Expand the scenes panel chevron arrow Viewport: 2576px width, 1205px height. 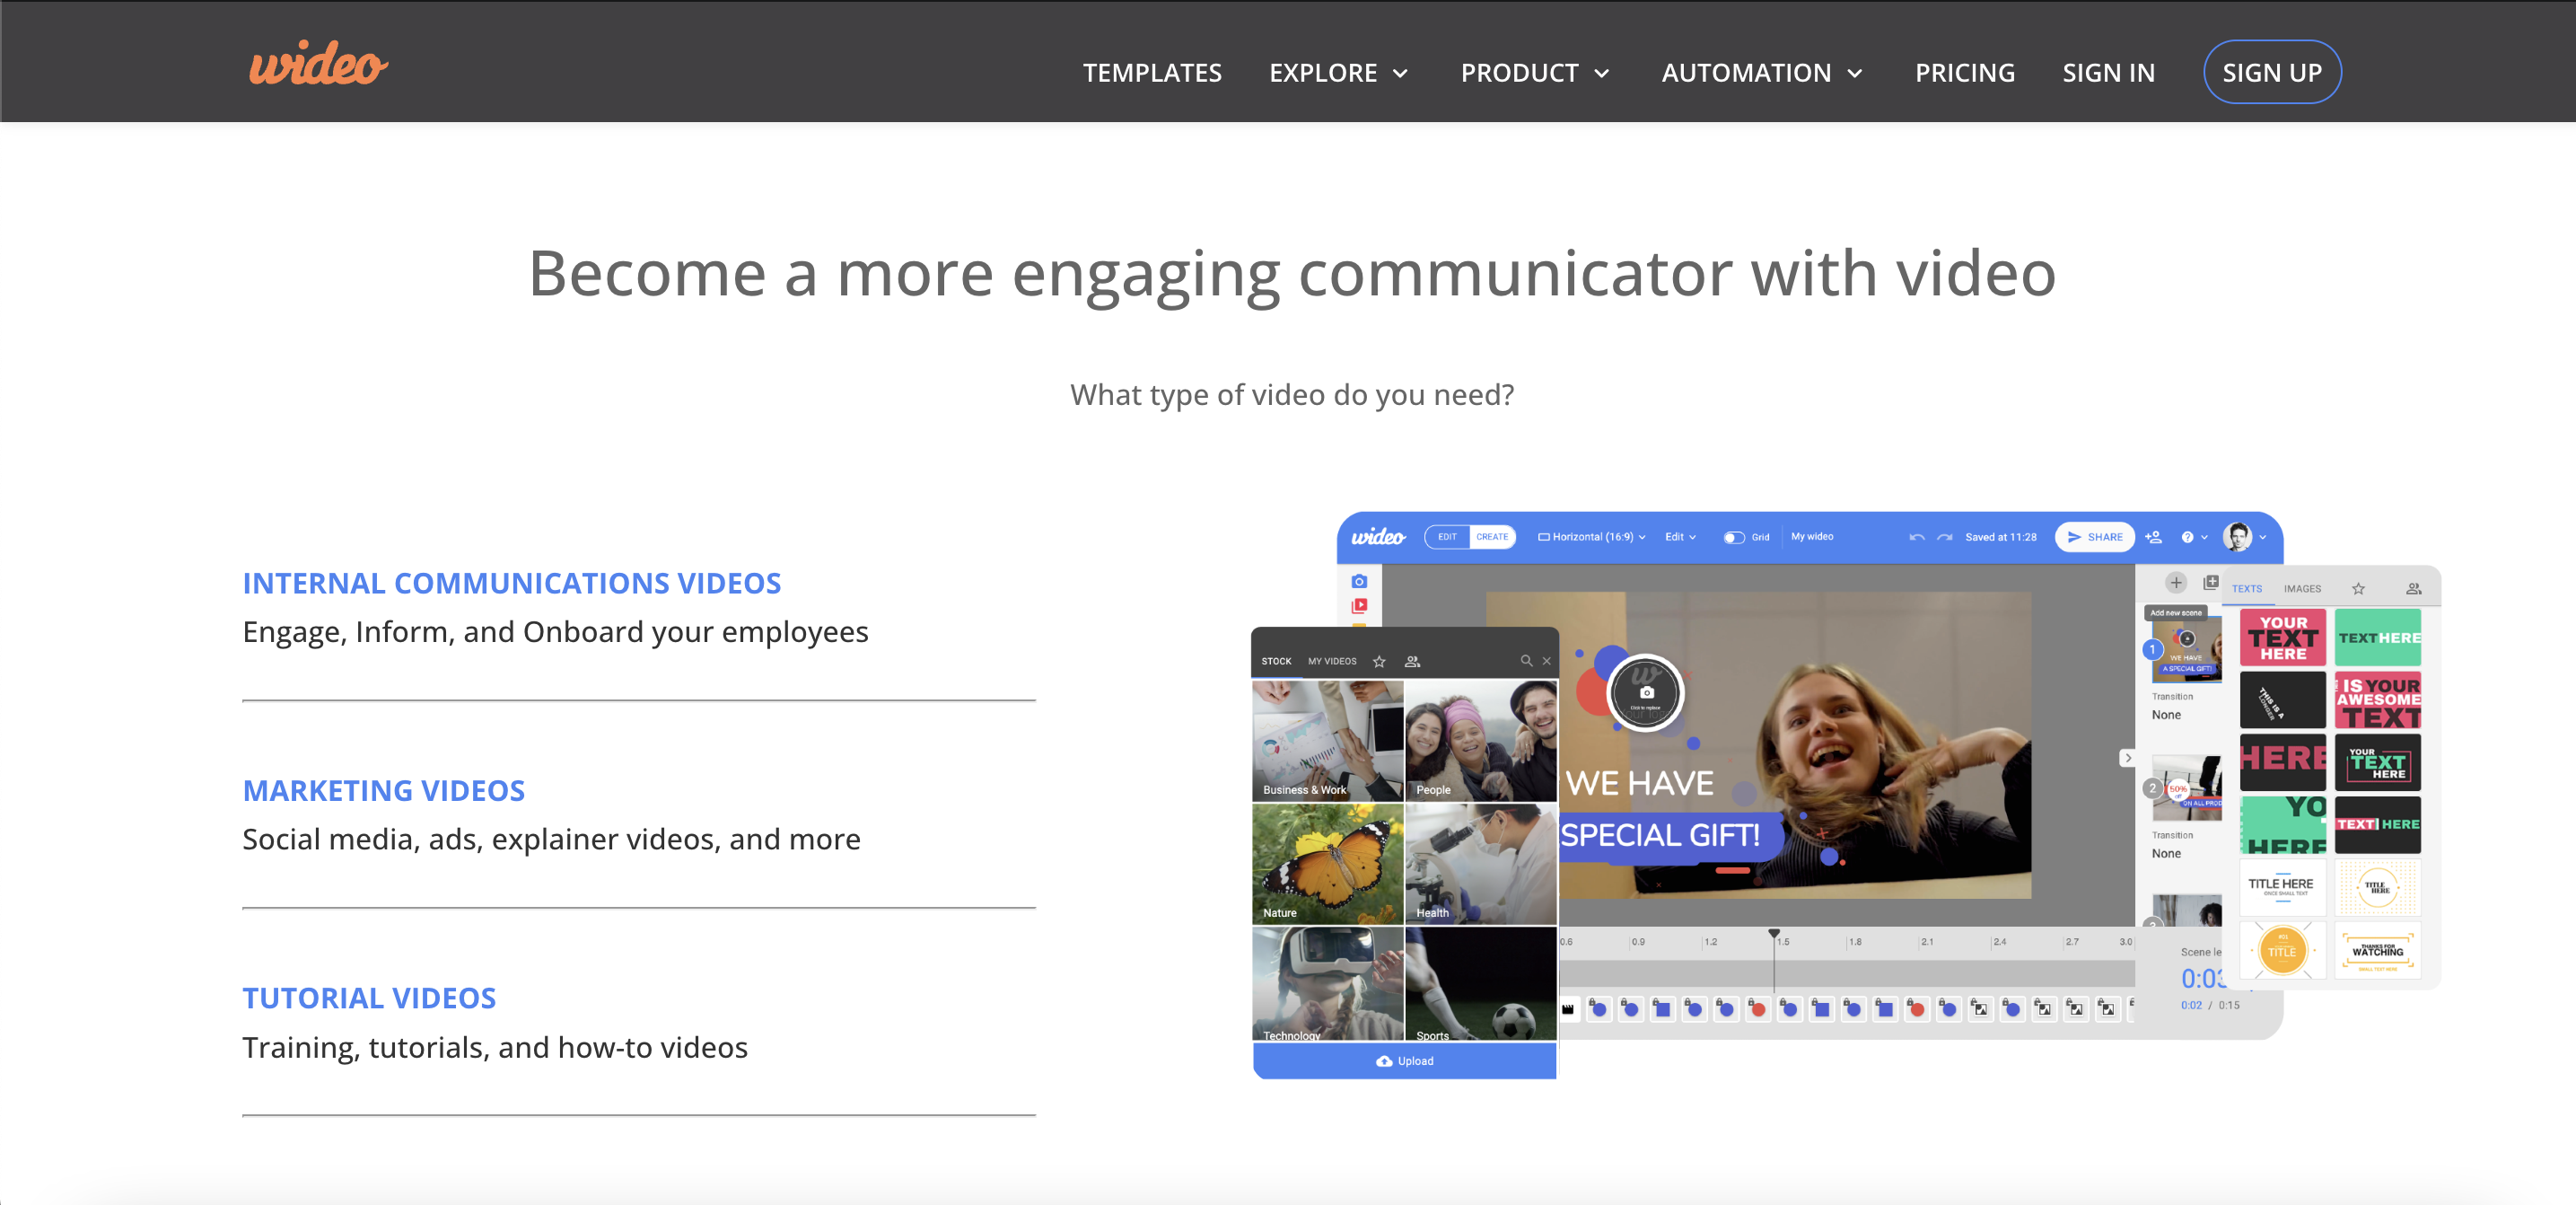2127,758
